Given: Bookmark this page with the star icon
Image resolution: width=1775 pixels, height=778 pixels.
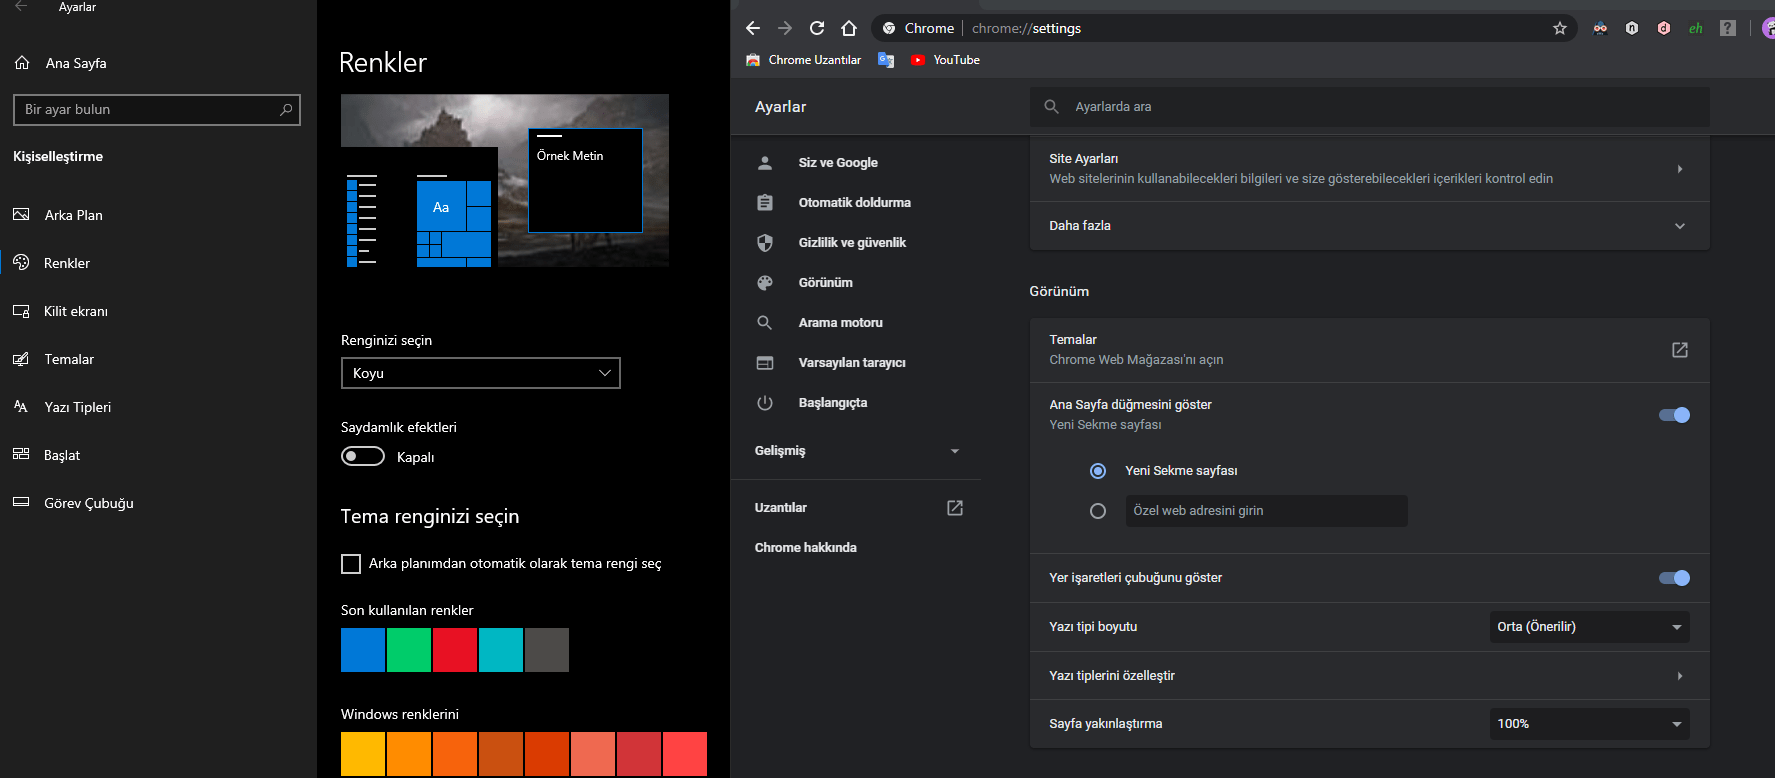Looking at the screenshot, I should pyautogui.click(x=1559, y=28).
